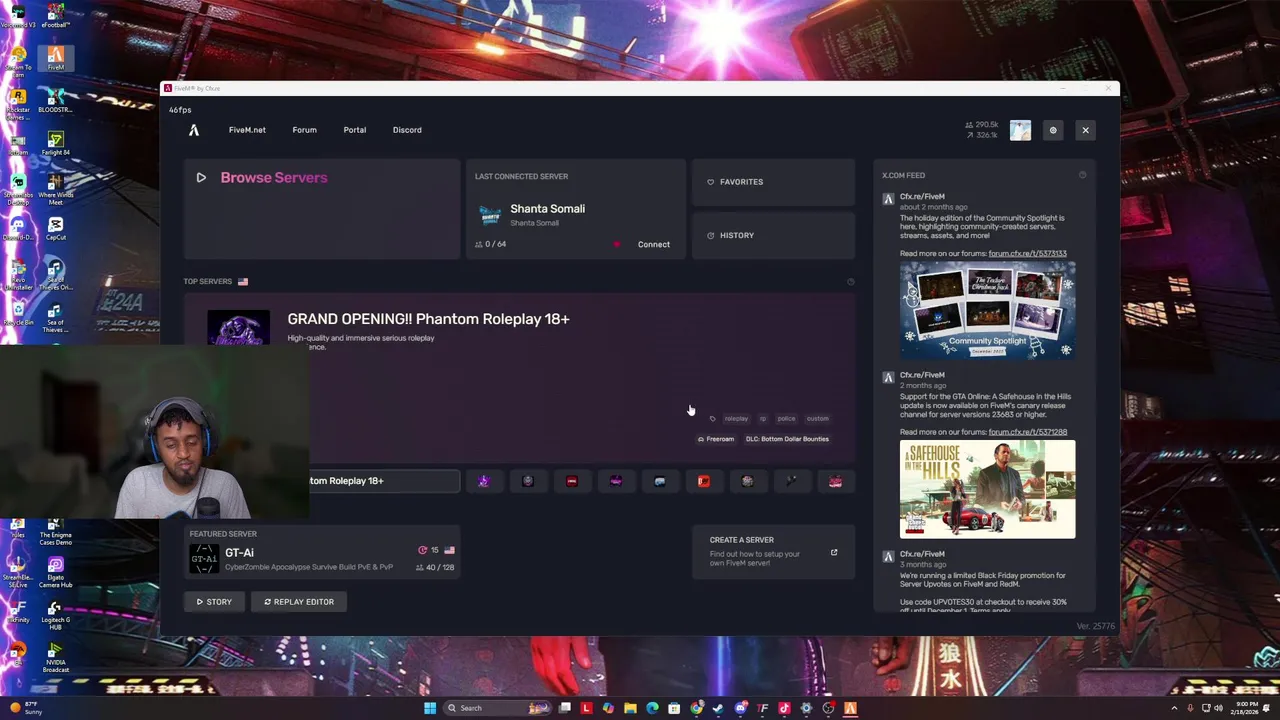The image size is (1280, 720).
Task: Click the user avatar in FiveM header
Action: click(x=1020, y=130)
